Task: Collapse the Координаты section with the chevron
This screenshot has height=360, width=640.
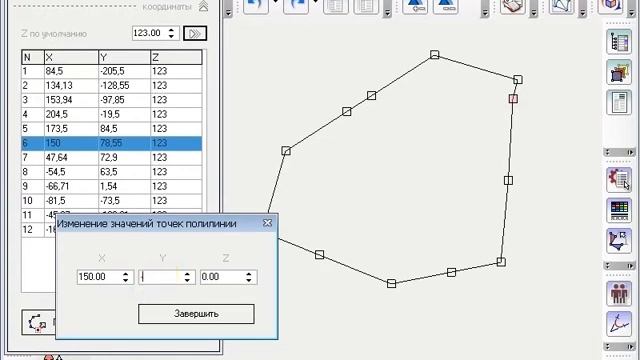Action: tap(203, 6)
